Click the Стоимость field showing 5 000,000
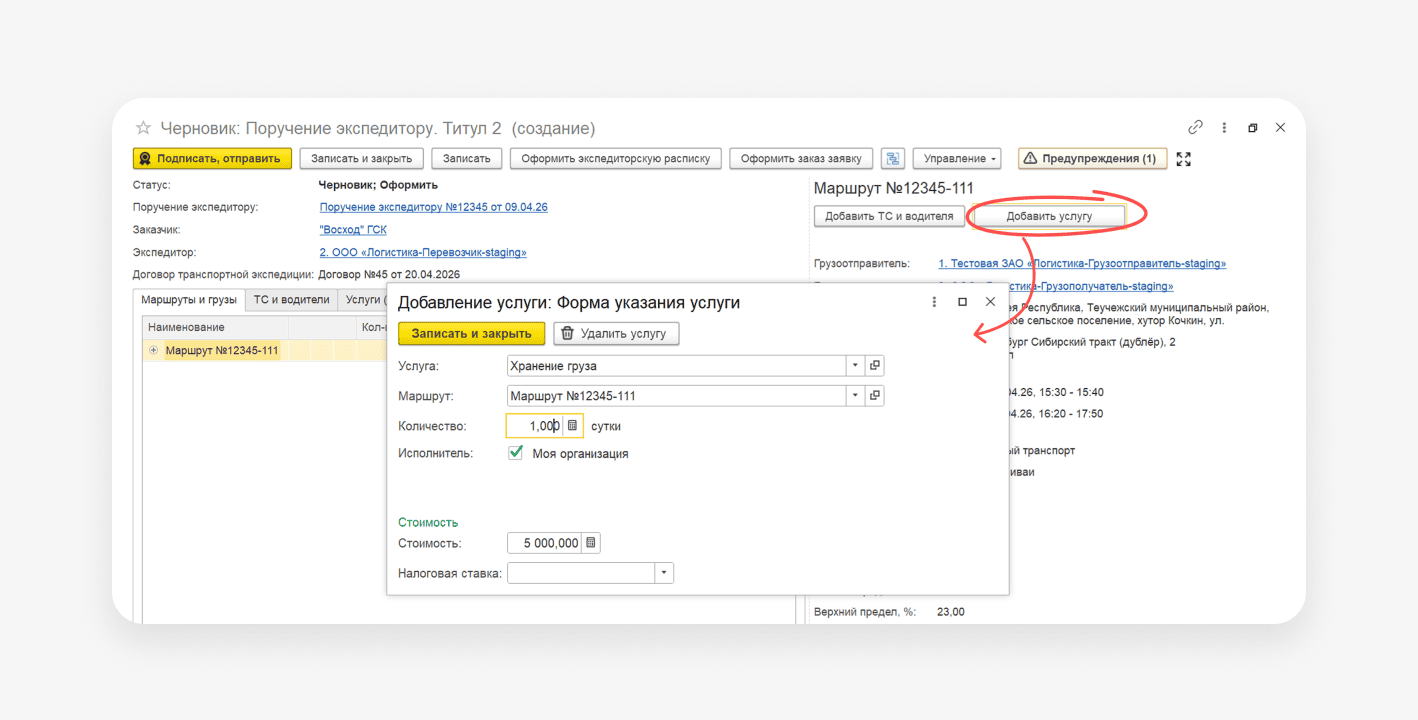1418x720 pixels. coord(545,543)
